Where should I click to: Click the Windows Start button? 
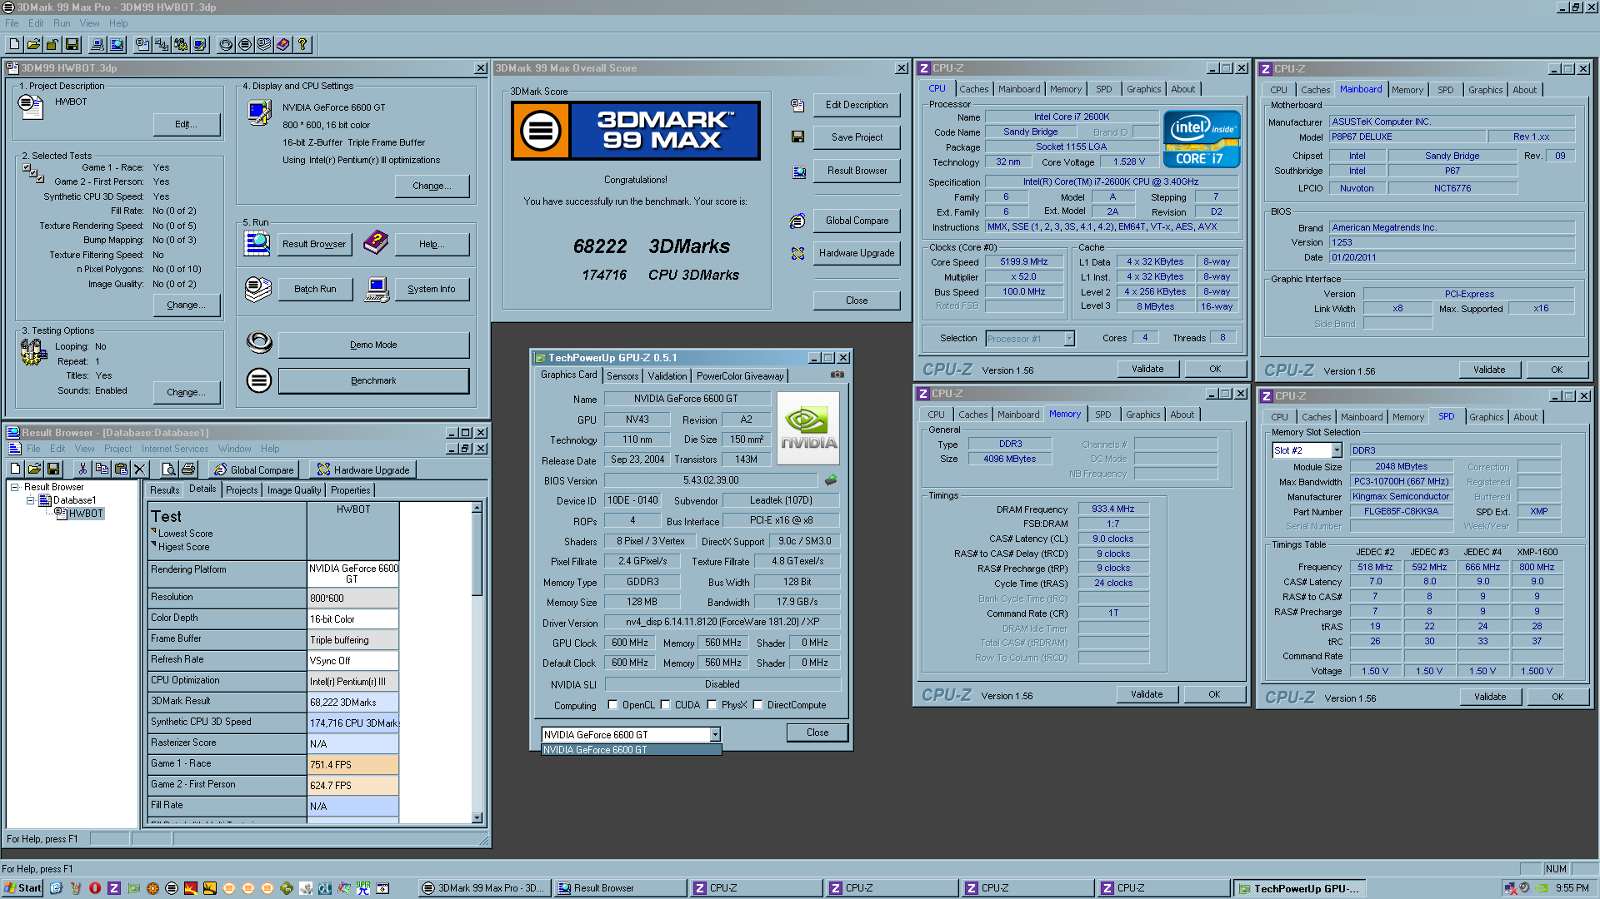click(22, 888)
